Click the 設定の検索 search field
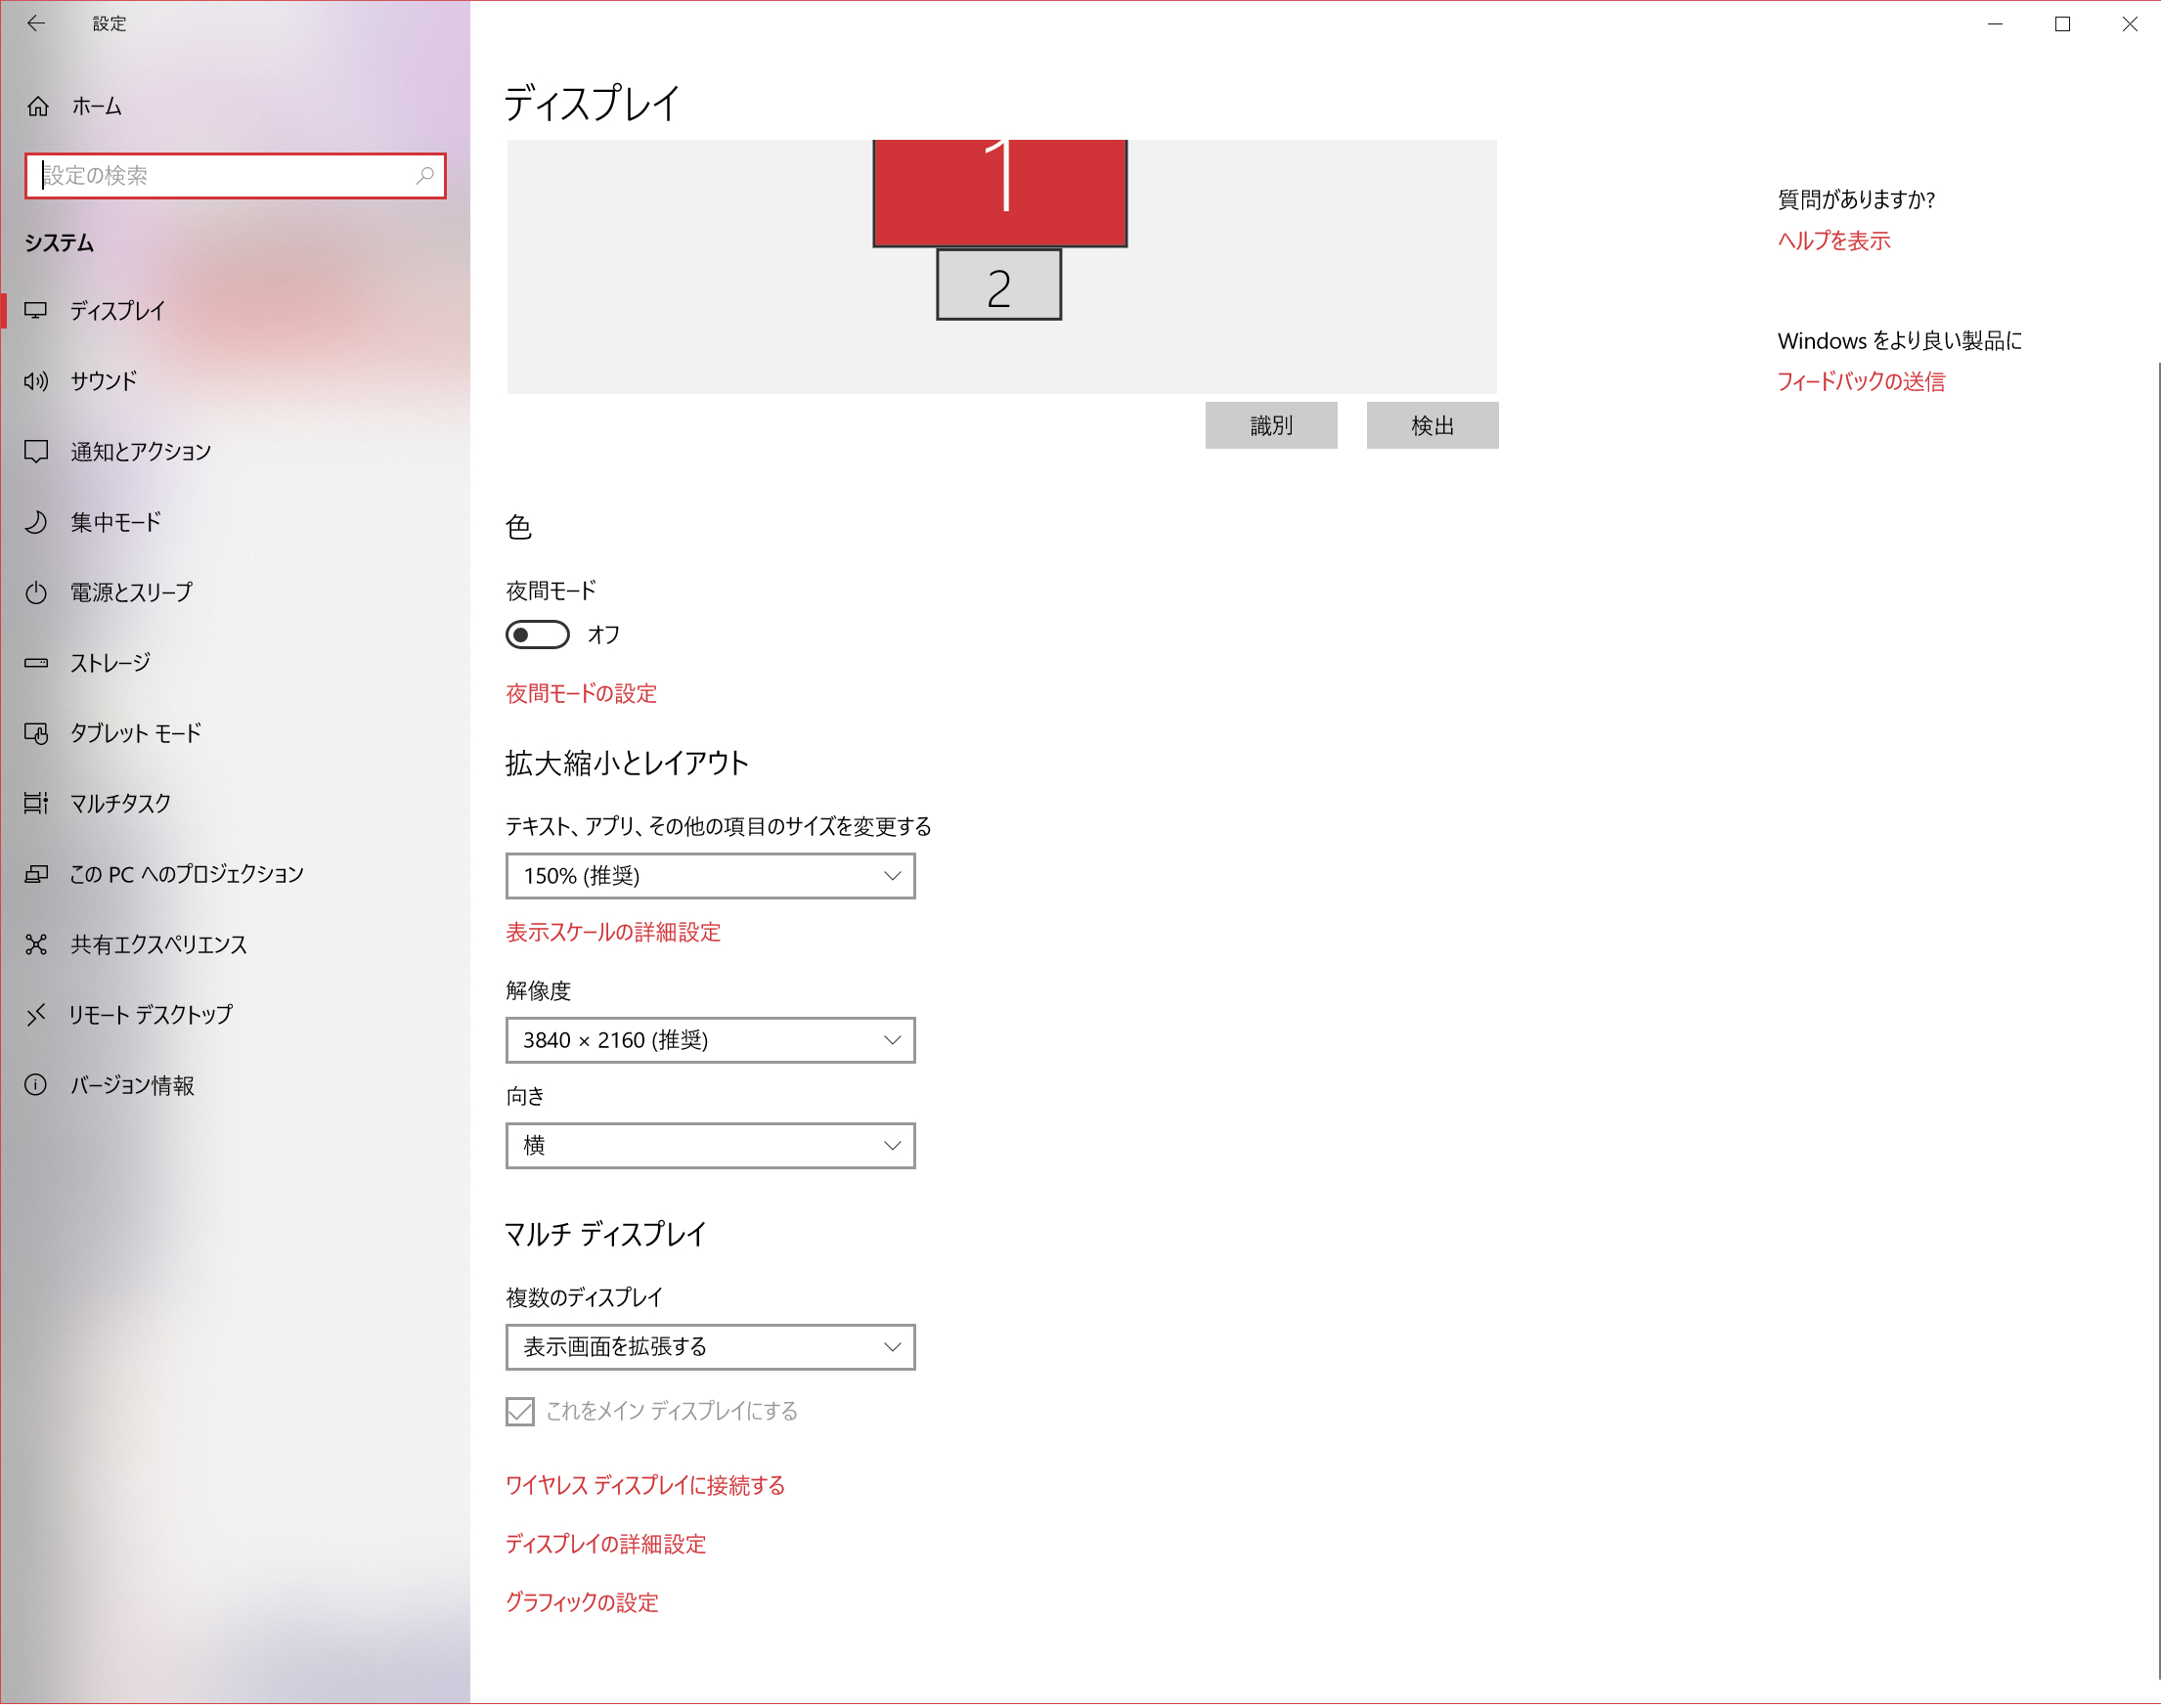The image size is (2161, 1708). pos(225,176)
